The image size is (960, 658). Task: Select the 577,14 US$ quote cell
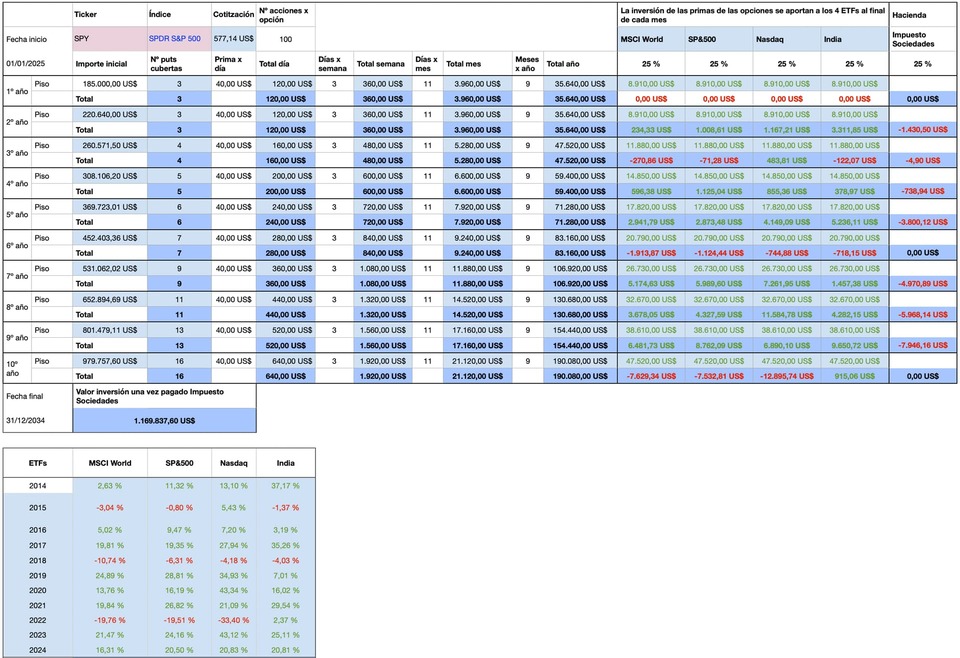234,39
